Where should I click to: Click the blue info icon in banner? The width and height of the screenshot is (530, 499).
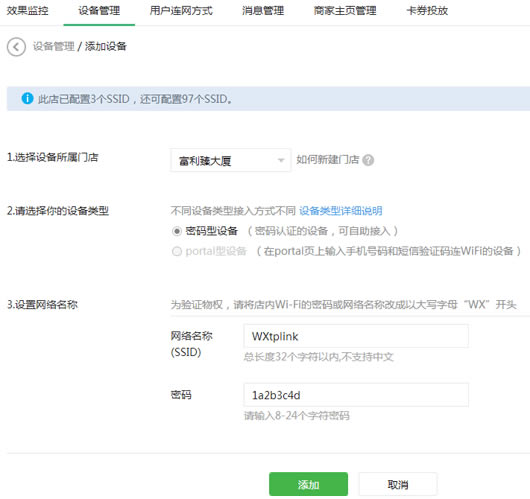pyautogui.click(x=27, y=98)
